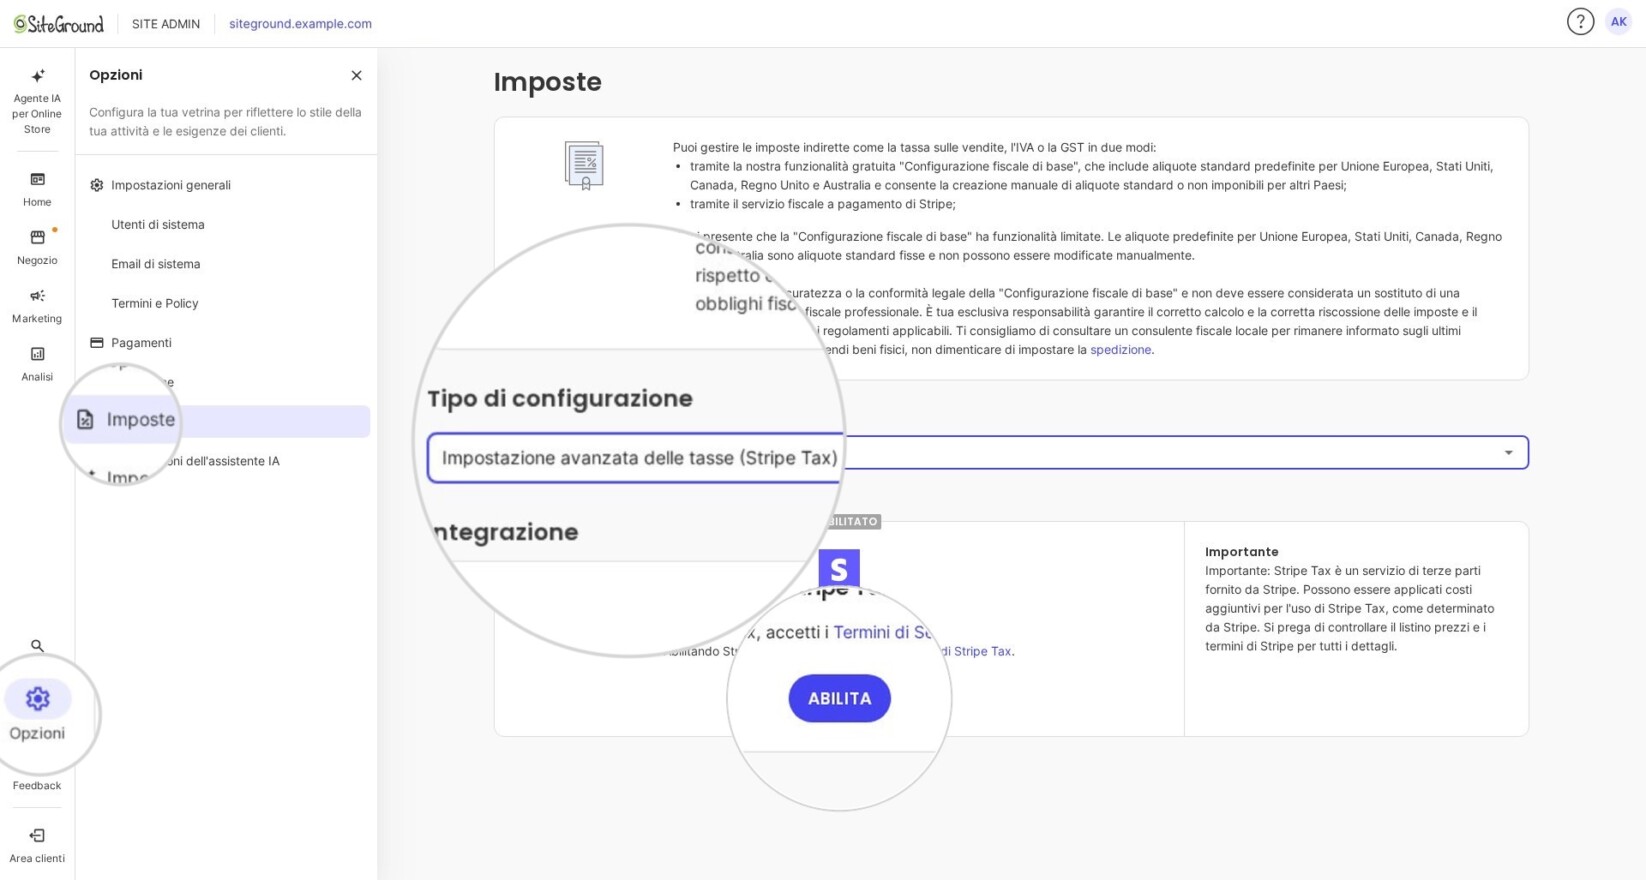Viewport: 1646px width, 880px height.
Task: Open Feedback in the sidebar
Action: (x=37, y=786)
